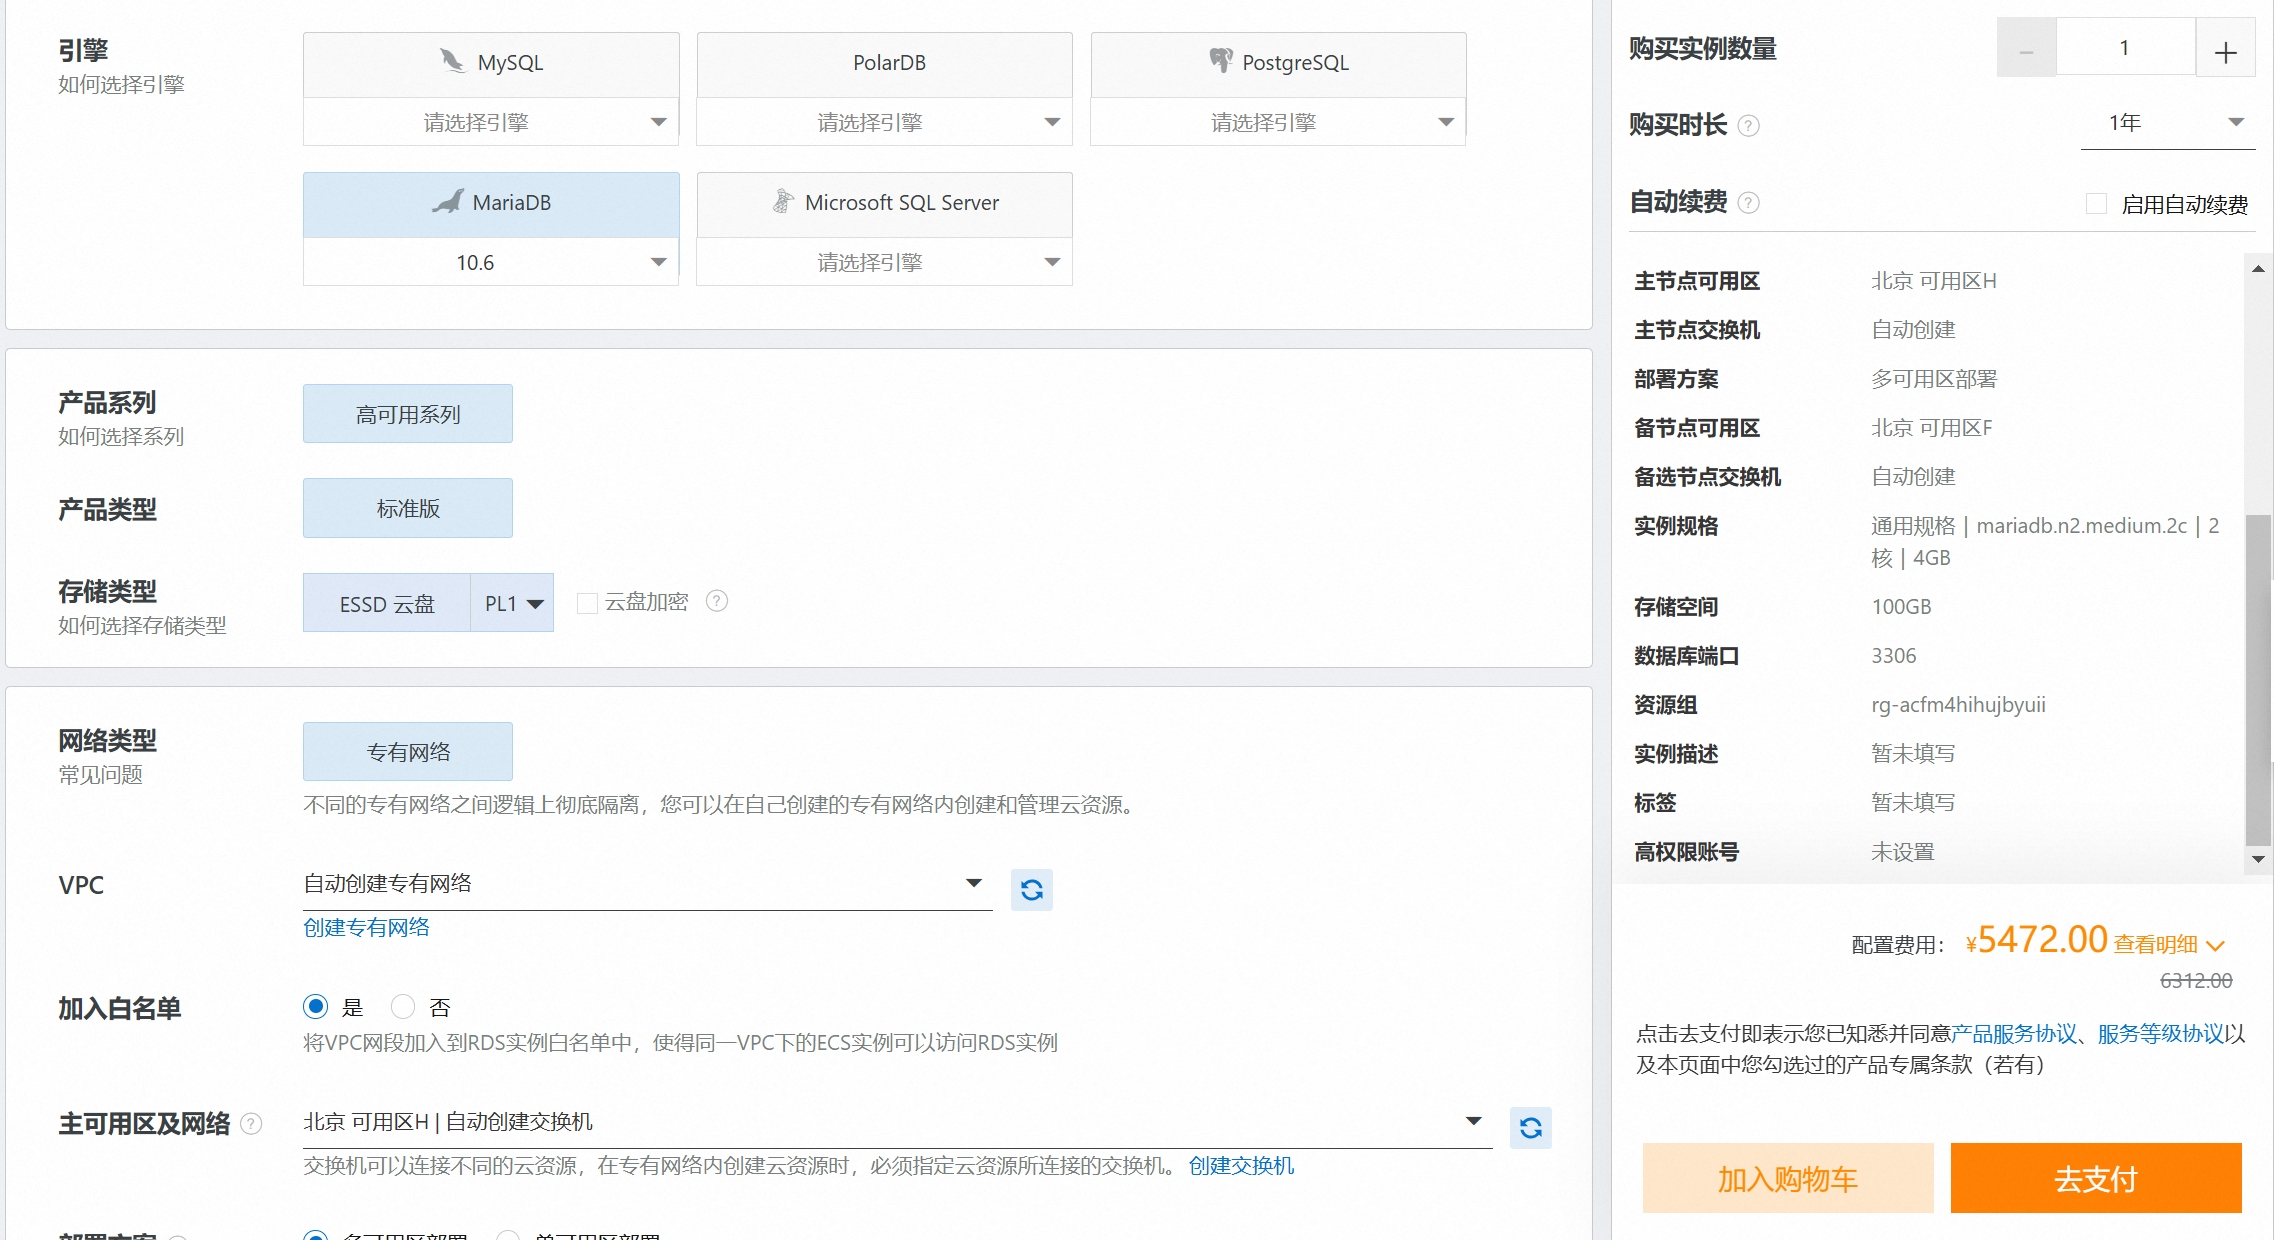
Task: Click help icon beside 购买时长
Action: click(x=1749, y=126)
